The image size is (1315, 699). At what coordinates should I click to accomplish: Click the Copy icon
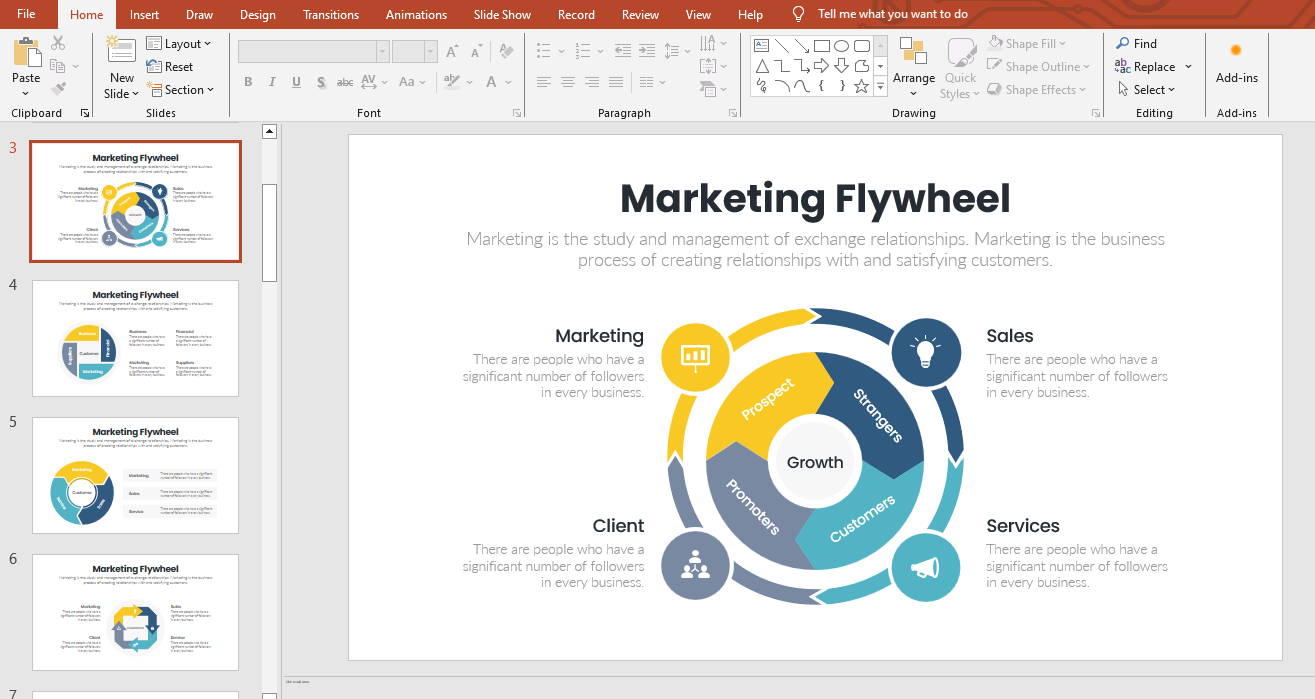[57, 66]
